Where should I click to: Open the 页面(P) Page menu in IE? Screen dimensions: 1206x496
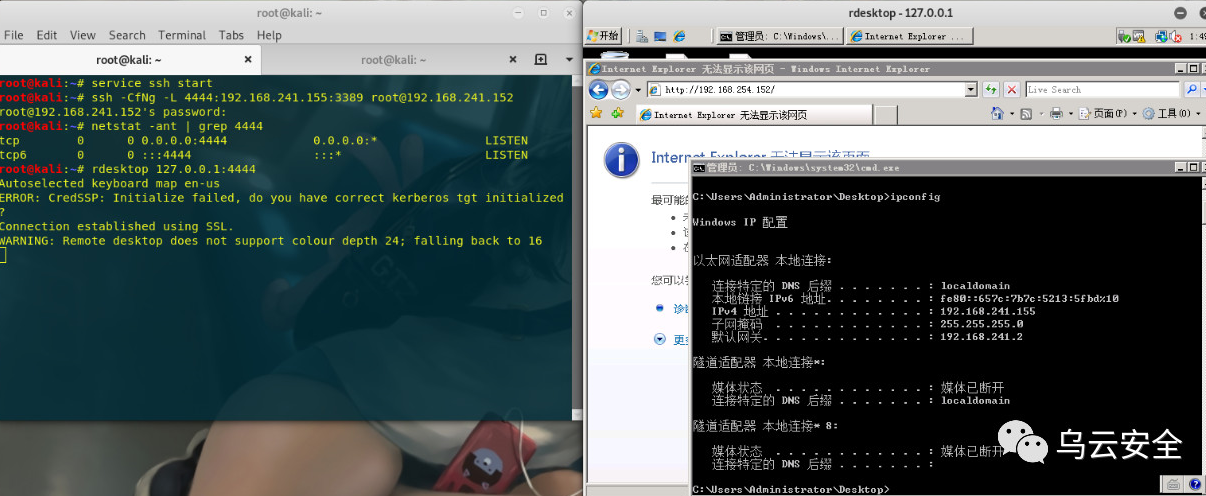[1107, 114]
